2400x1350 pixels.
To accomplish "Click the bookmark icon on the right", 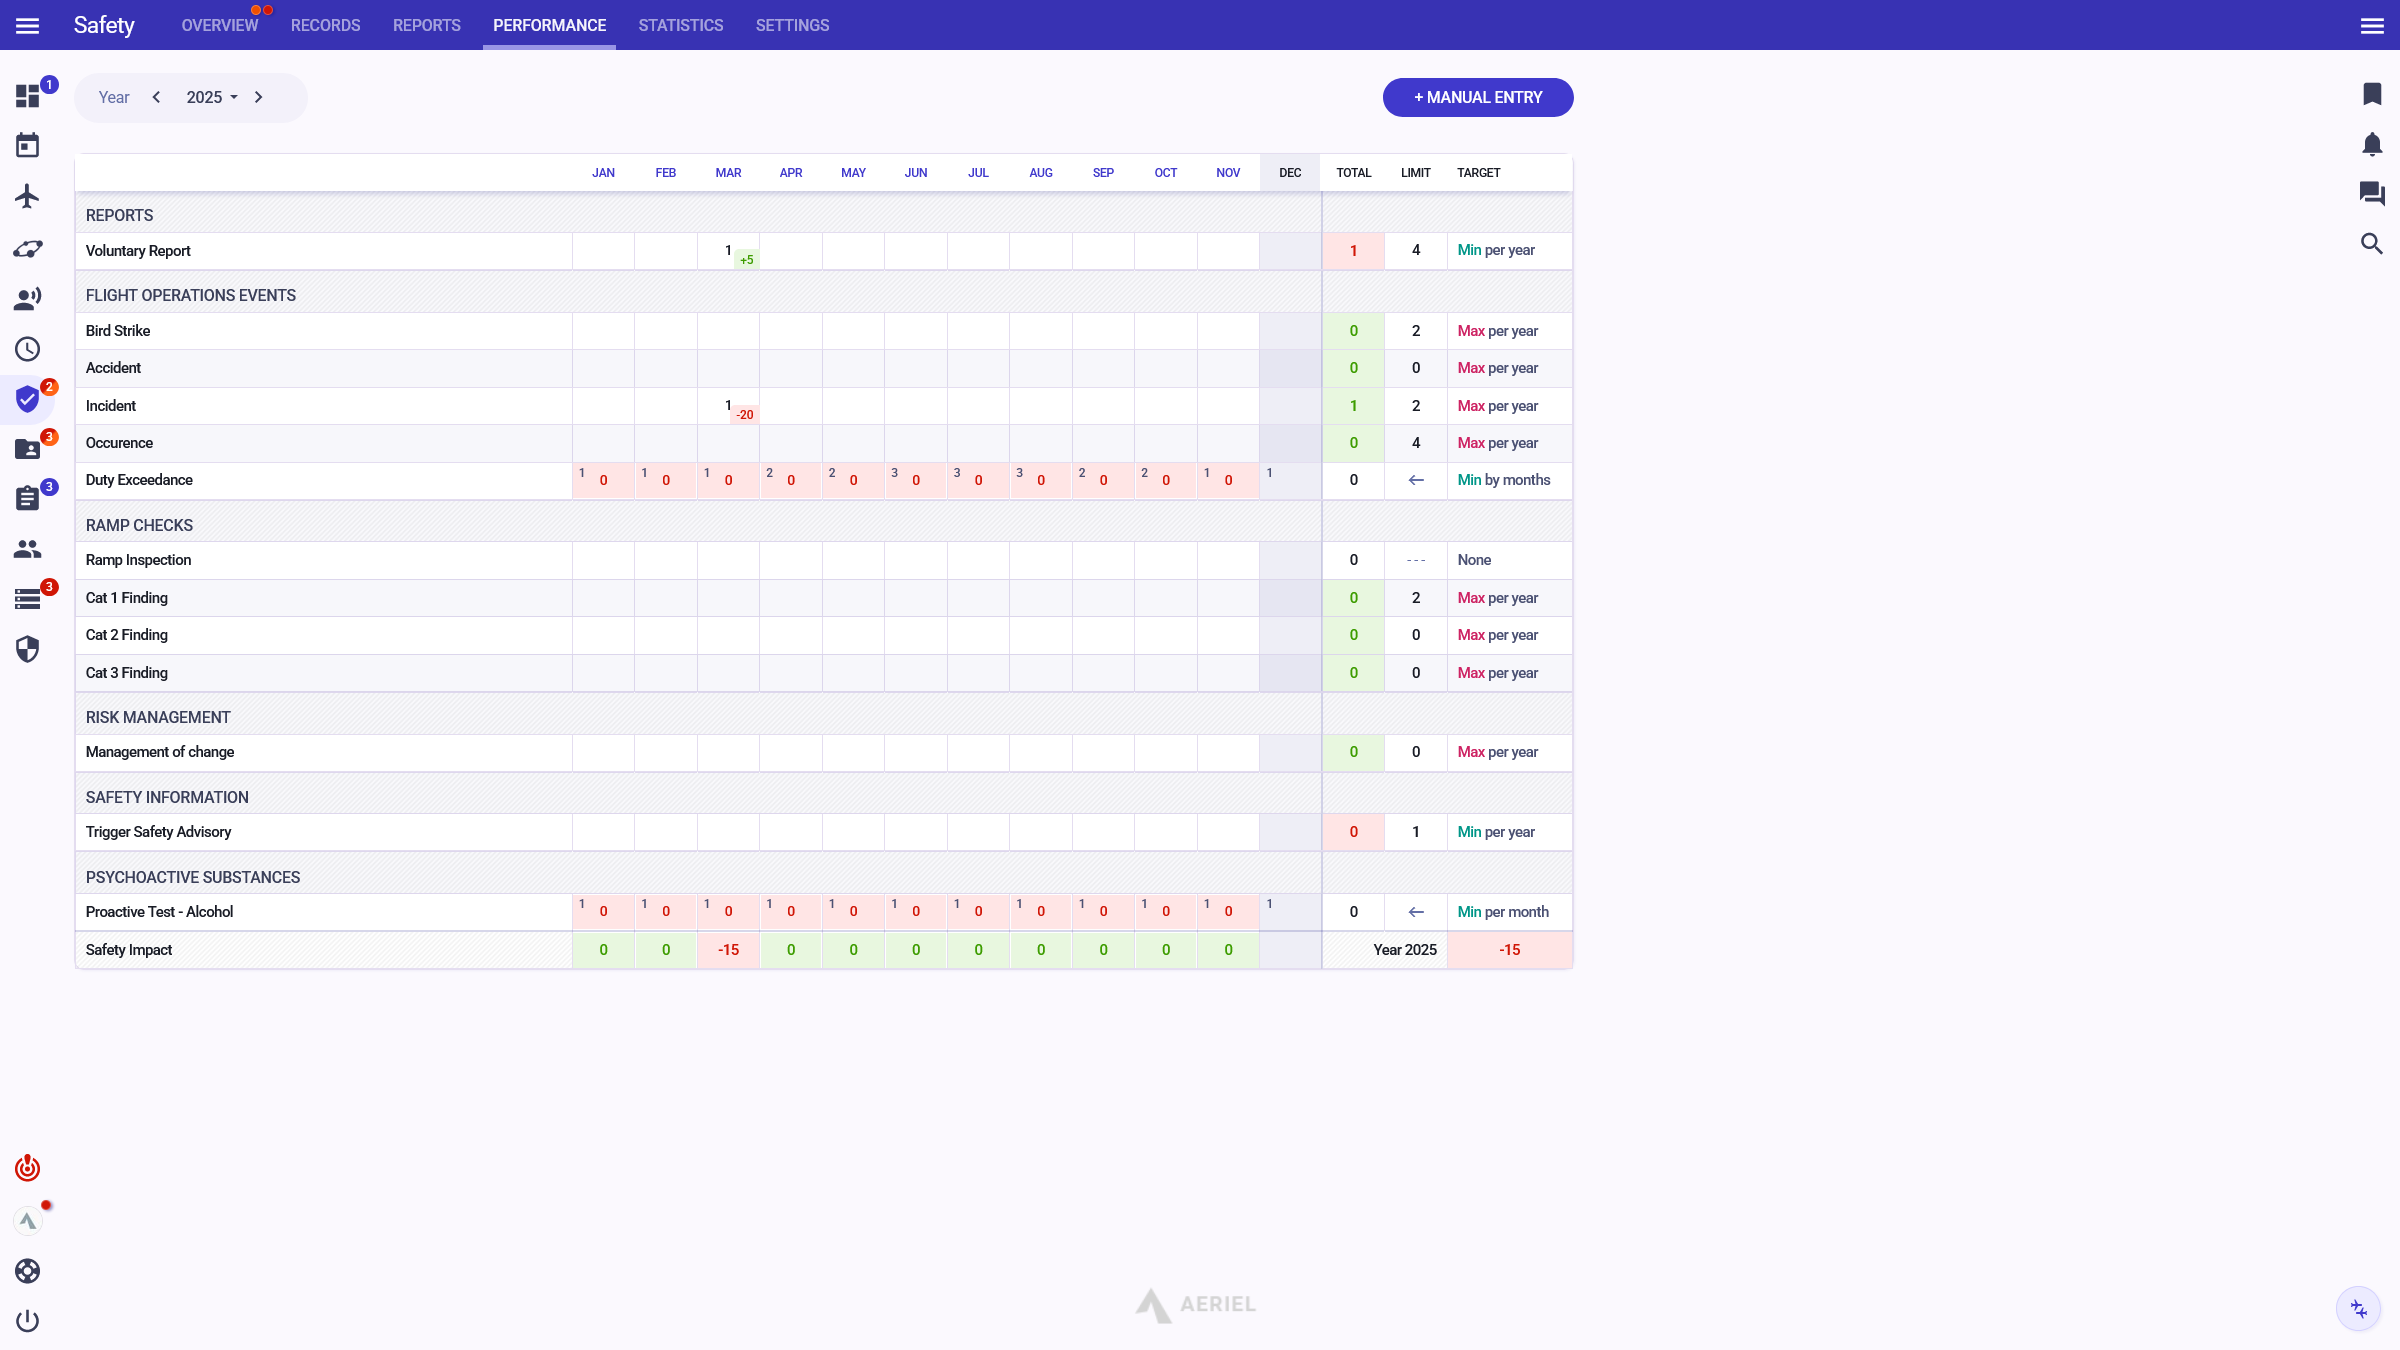I will pyautogui.click(x=2372, y=94).
